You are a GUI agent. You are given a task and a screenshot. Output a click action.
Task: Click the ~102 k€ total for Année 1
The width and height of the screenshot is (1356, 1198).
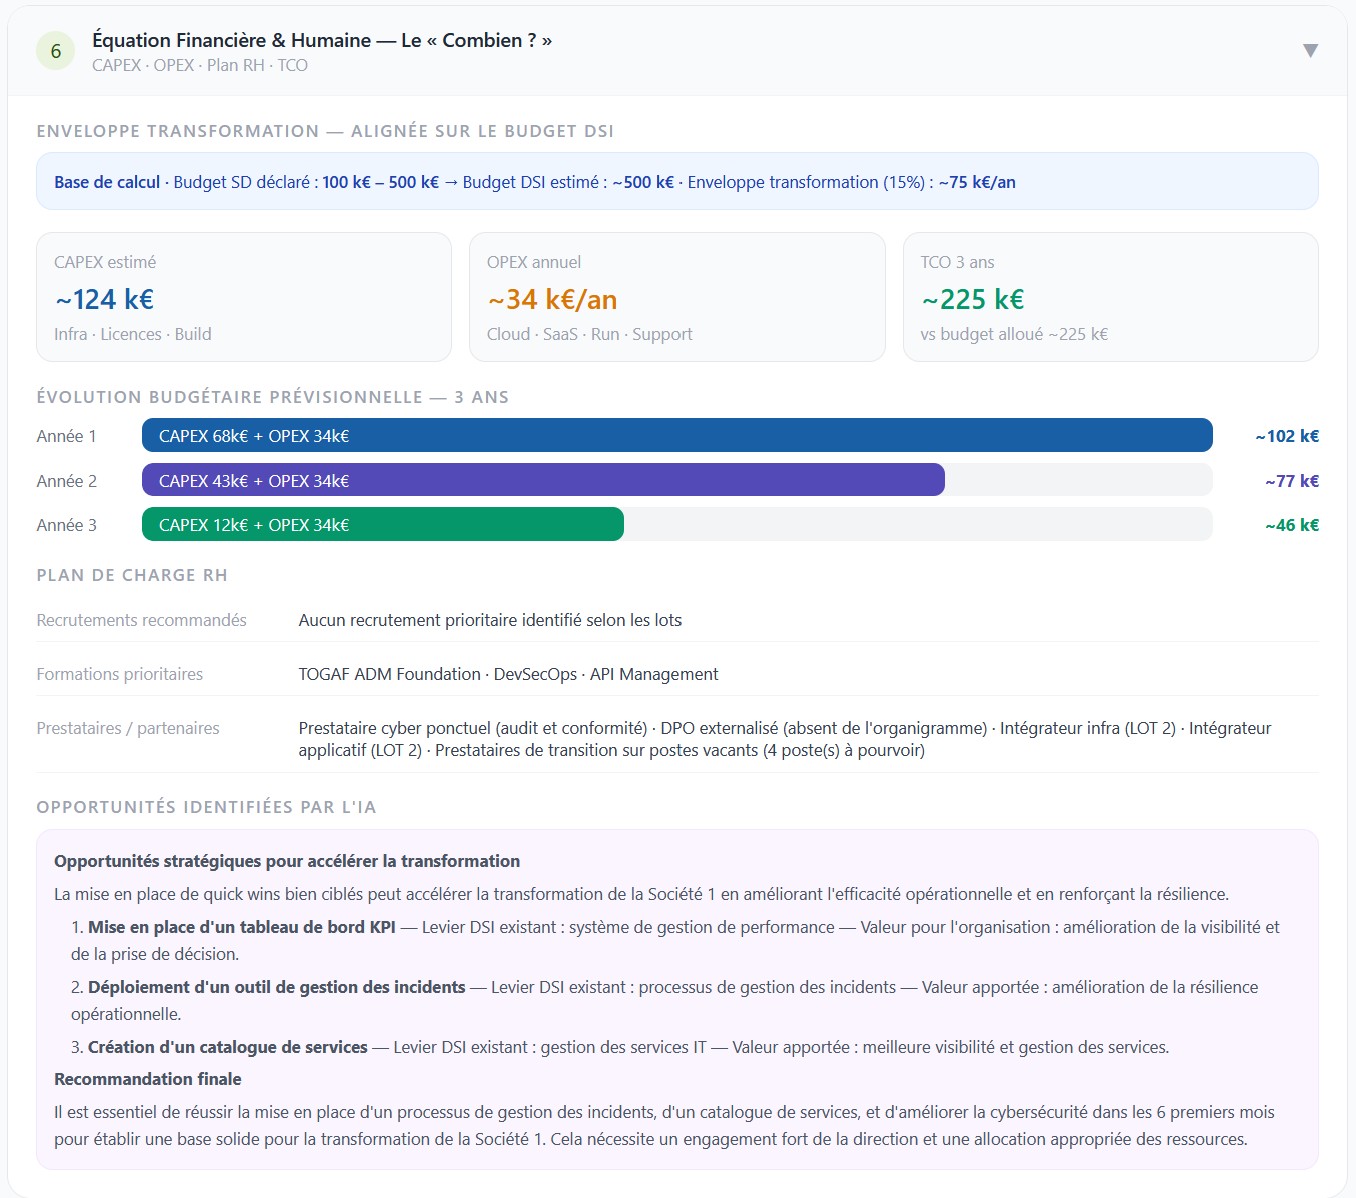(1287, 436)
